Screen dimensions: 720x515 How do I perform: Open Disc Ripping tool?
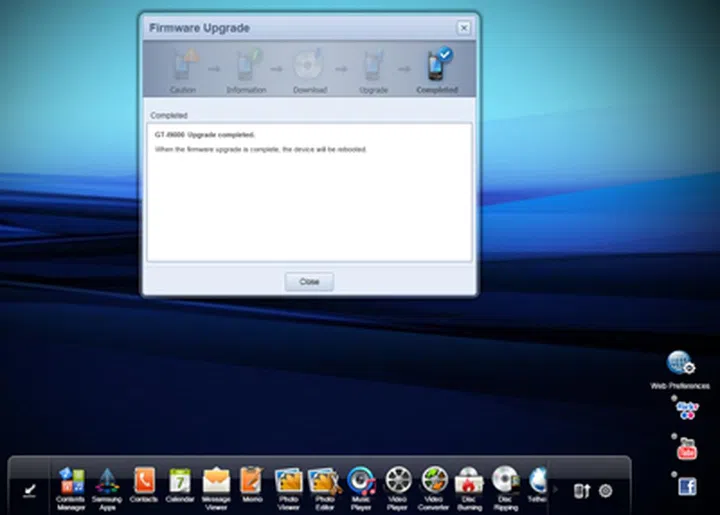(506, 481)
